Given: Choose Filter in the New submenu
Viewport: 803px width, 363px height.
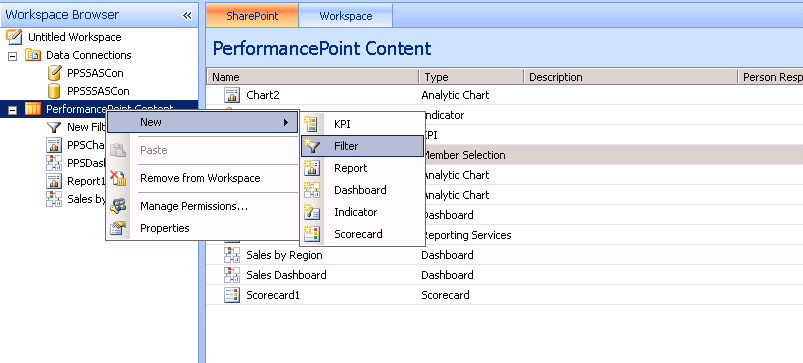Looking at the screenshot, I should [x=362, y=146].
